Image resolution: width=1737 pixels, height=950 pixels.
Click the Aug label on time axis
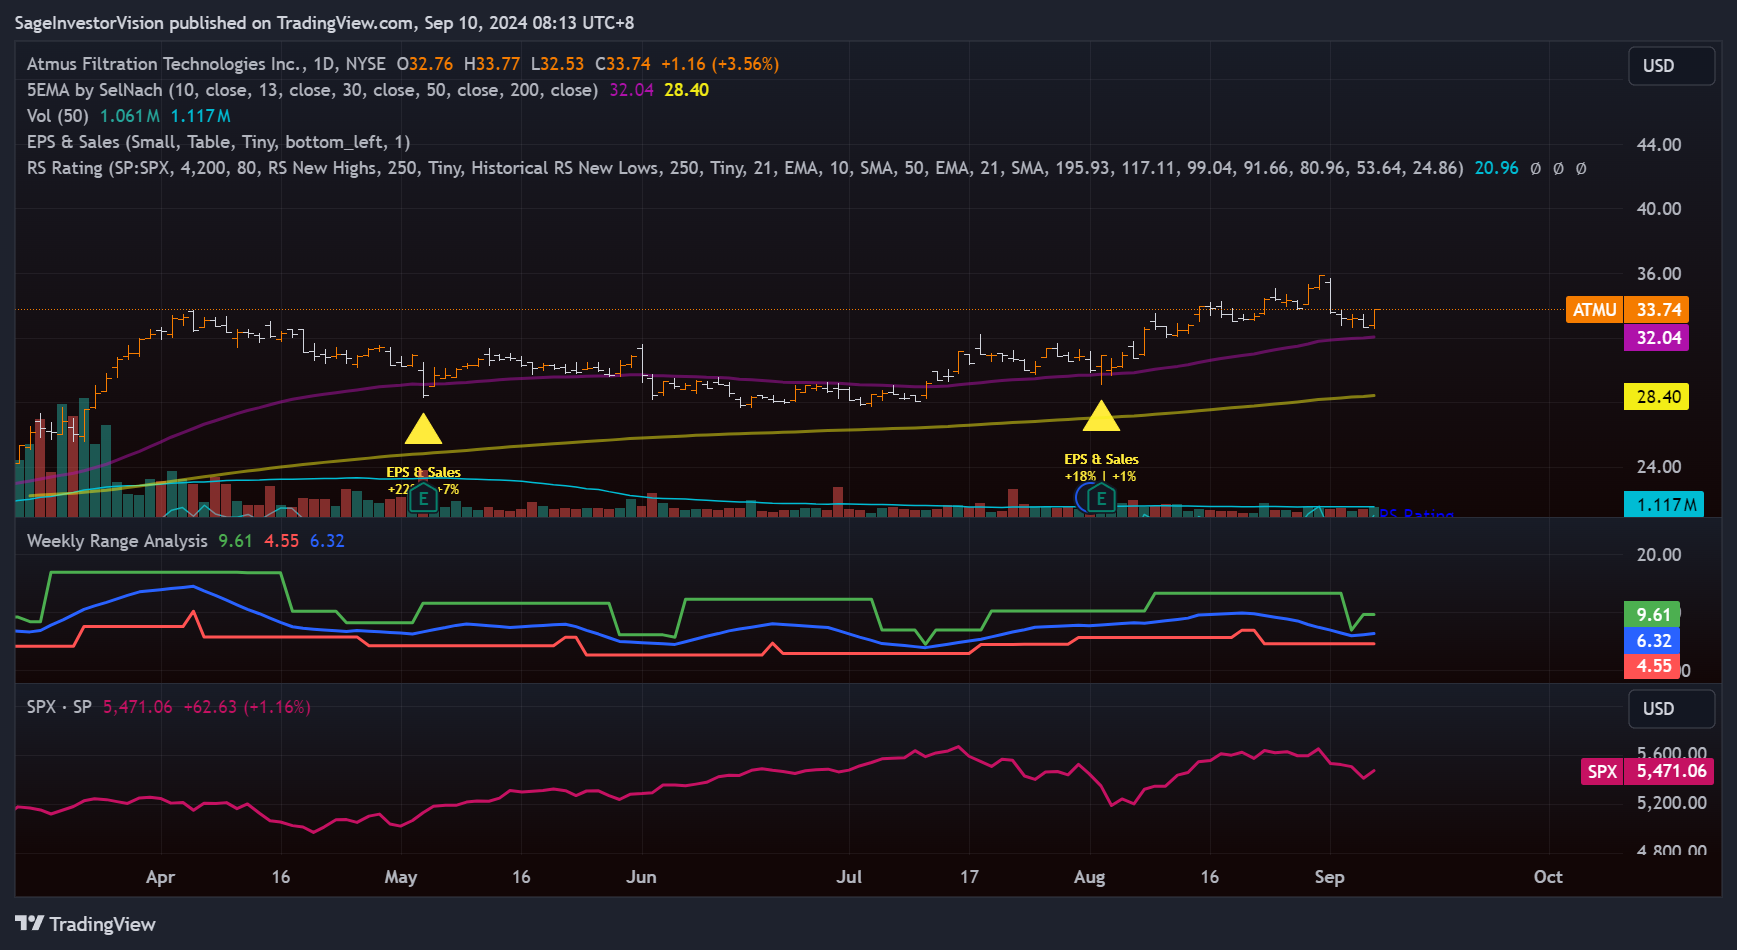(x=1089, y=877)
